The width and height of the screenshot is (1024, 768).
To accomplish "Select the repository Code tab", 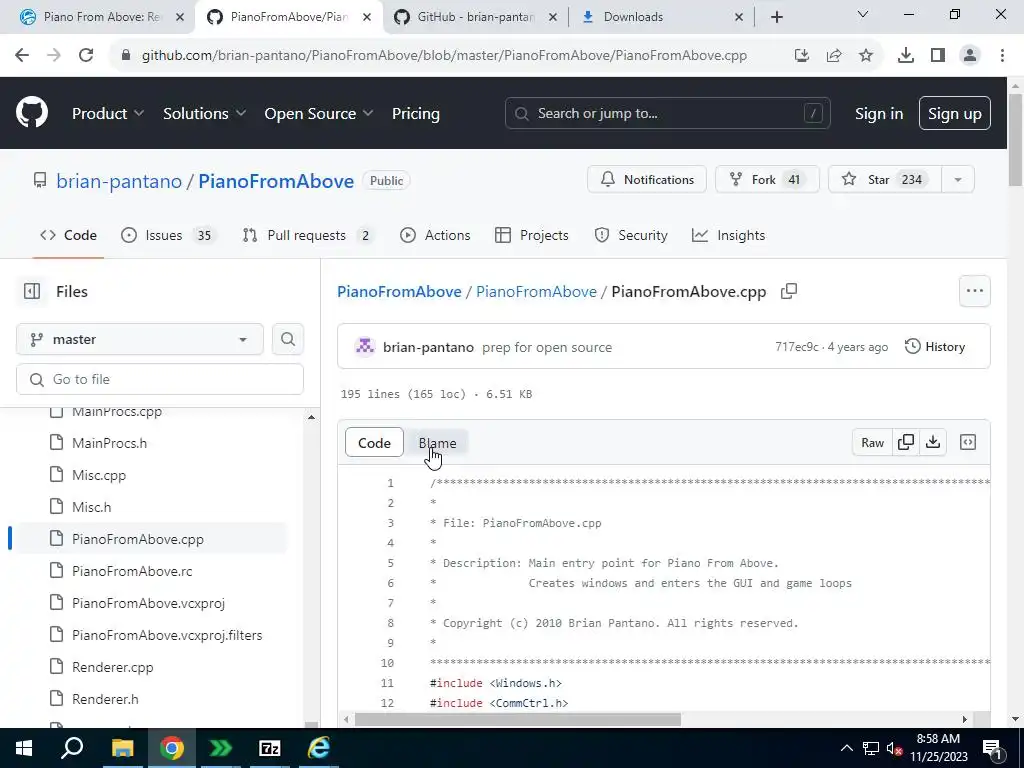I will click(68, 235).
